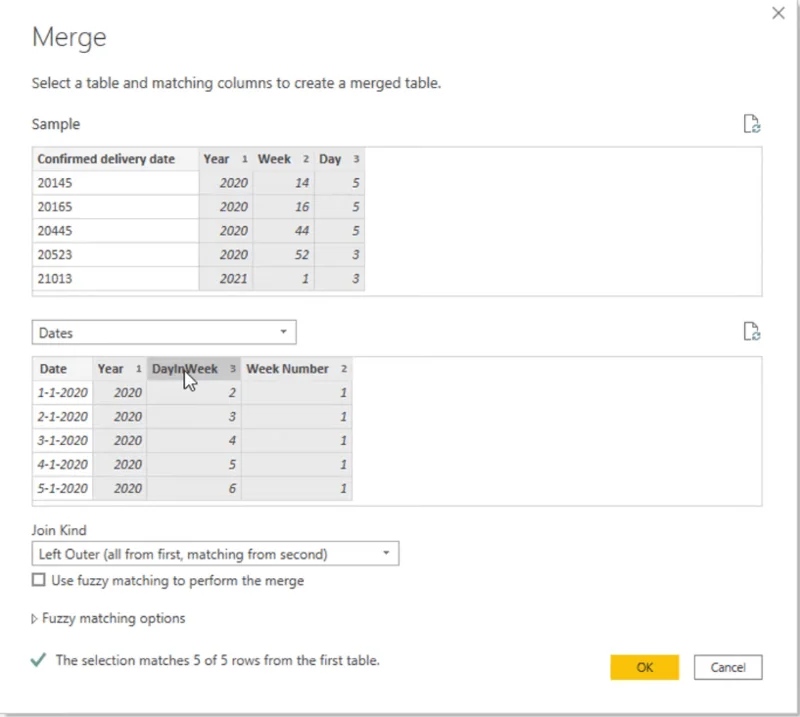The height and width of the screenshot is (717, 800).
Task: Click date 5-1-2020 cell
Action: pyautogui.click(x=63, y=488)
